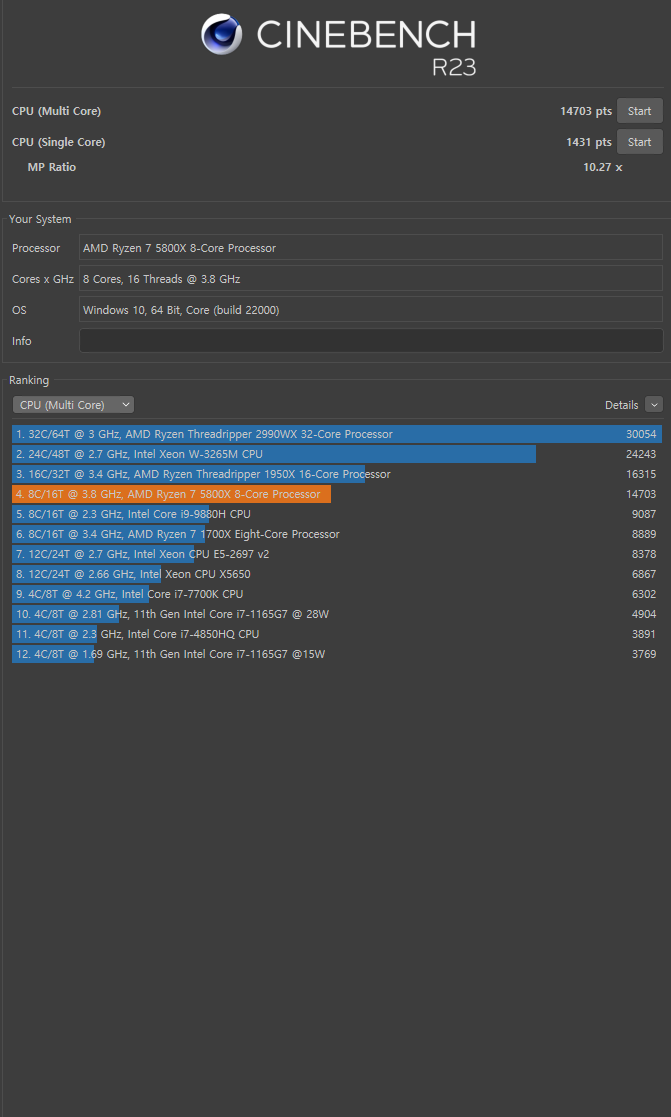Start the CPU Multi Core benchmark
This screenshot has width=671, height=1117.
point(639,111)
